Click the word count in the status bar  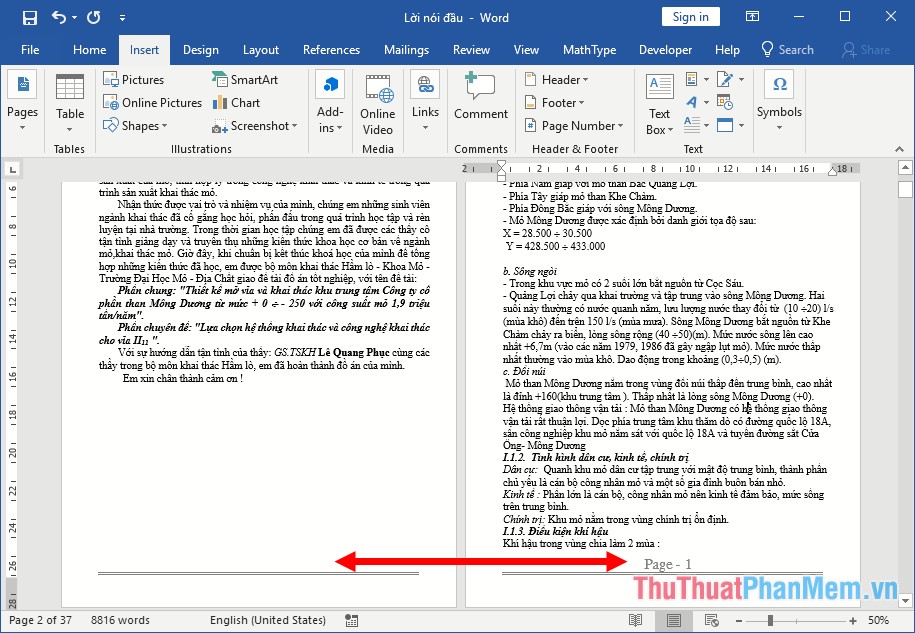(120, 620)
